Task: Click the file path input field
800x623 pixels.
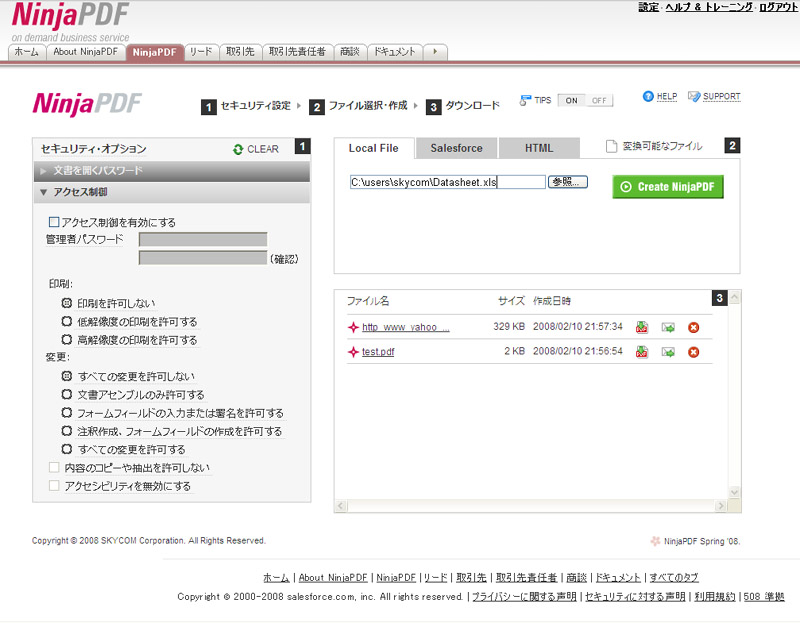Action: (x=447, y=182)
